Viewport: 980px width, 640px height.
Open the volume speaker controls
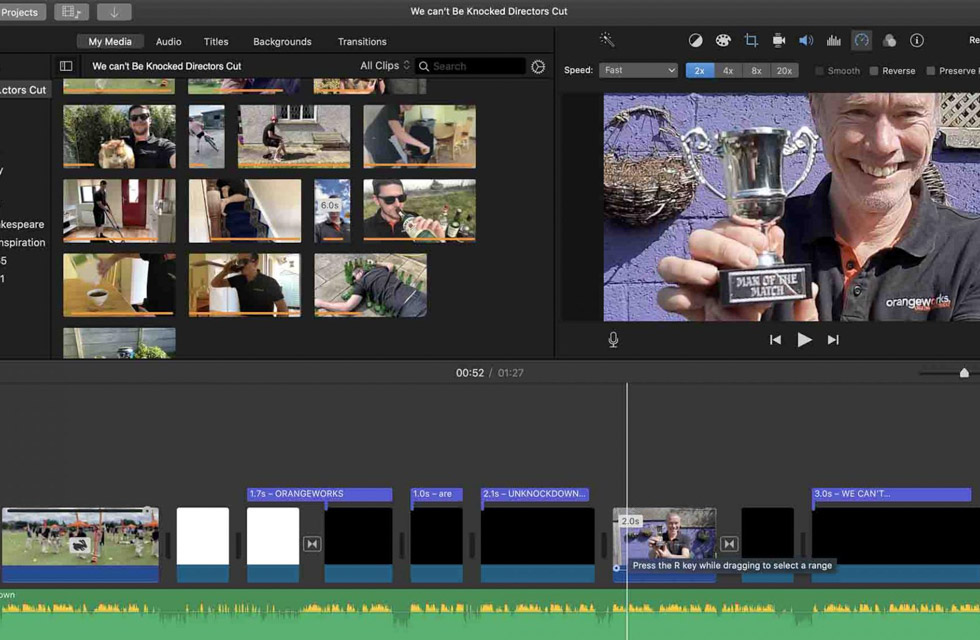pyautogui.click(x=806, y=40)
